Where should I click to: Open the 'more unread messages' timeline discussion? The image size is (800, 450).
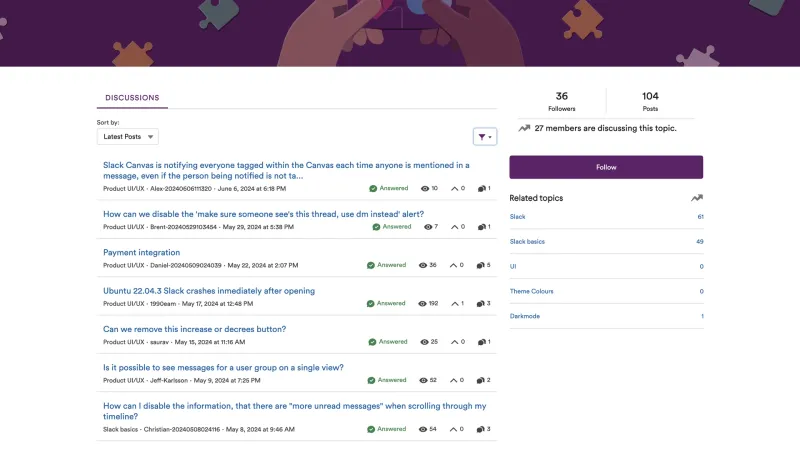point(294,411)
